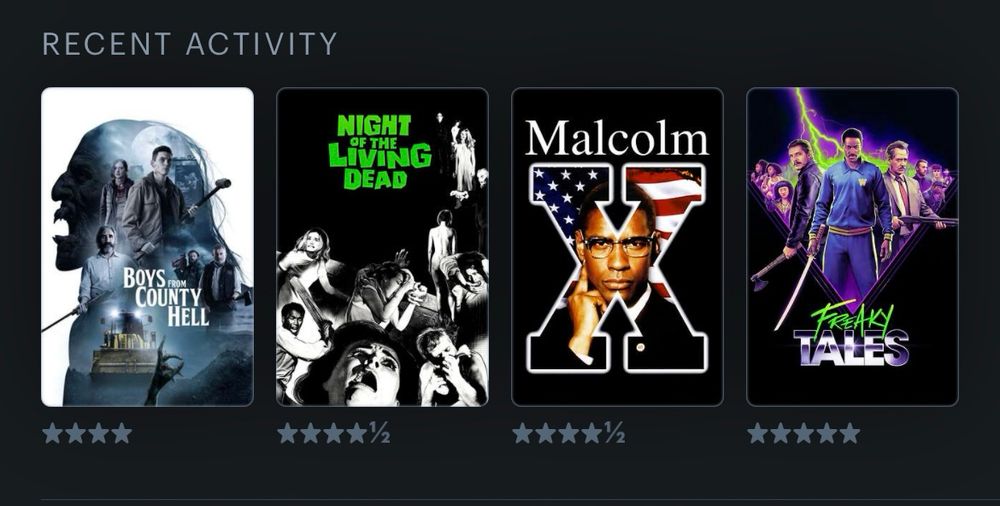Click the Freaky Tales logo text on poster
Image resolution: width=1000 pixels, height=506 pixels.
(851, 334)
